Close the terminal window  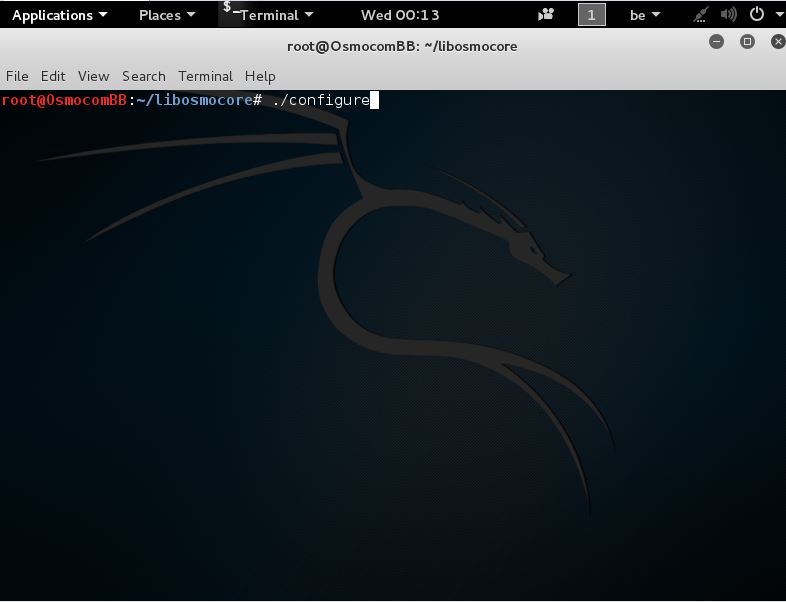pos(778,42)
